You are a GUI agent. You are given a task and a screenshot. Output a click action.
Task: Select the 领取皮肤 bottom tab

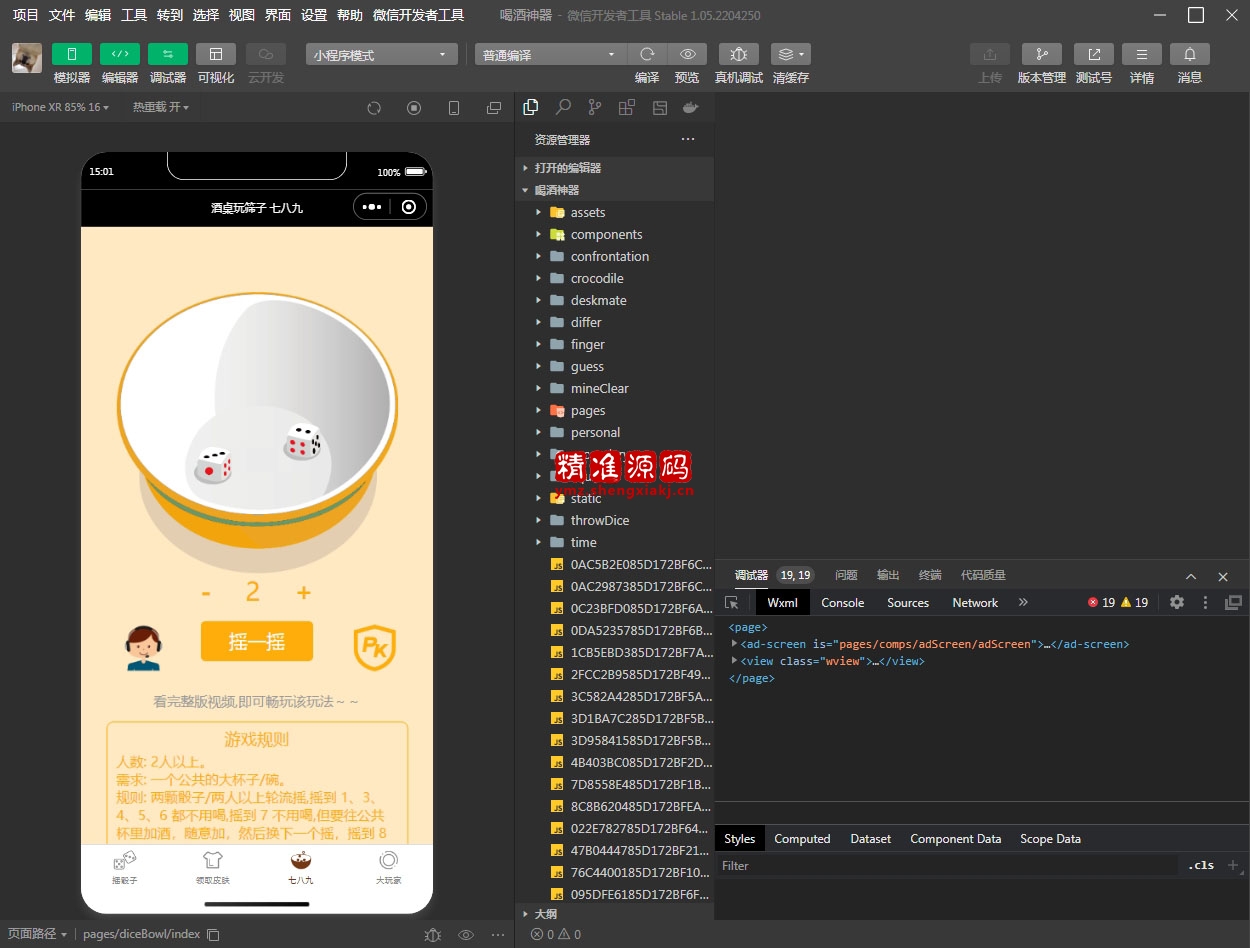coord(213,867)
